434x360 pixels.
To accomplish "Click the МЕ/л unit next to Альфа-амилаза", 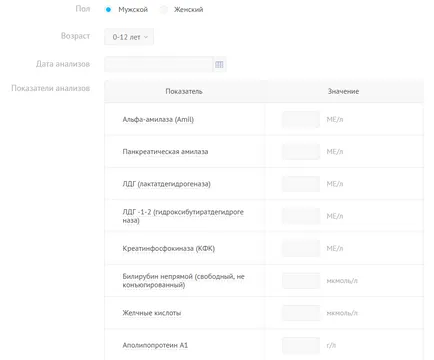I will coord(335,119).
